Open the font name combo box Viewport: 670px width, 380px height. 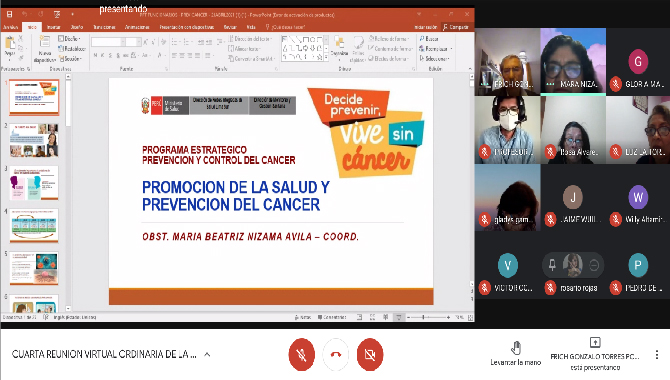point(108,42)
